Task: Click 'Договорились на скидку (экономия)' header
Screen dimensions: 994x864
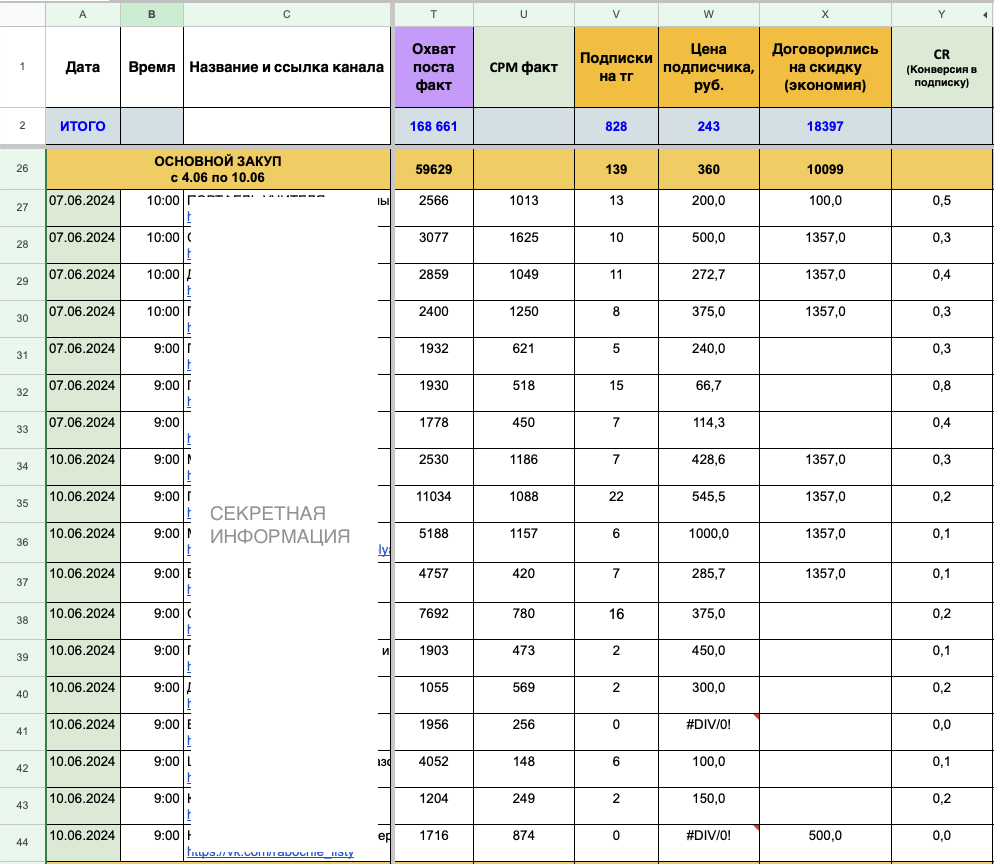Action: click(825, 67)
